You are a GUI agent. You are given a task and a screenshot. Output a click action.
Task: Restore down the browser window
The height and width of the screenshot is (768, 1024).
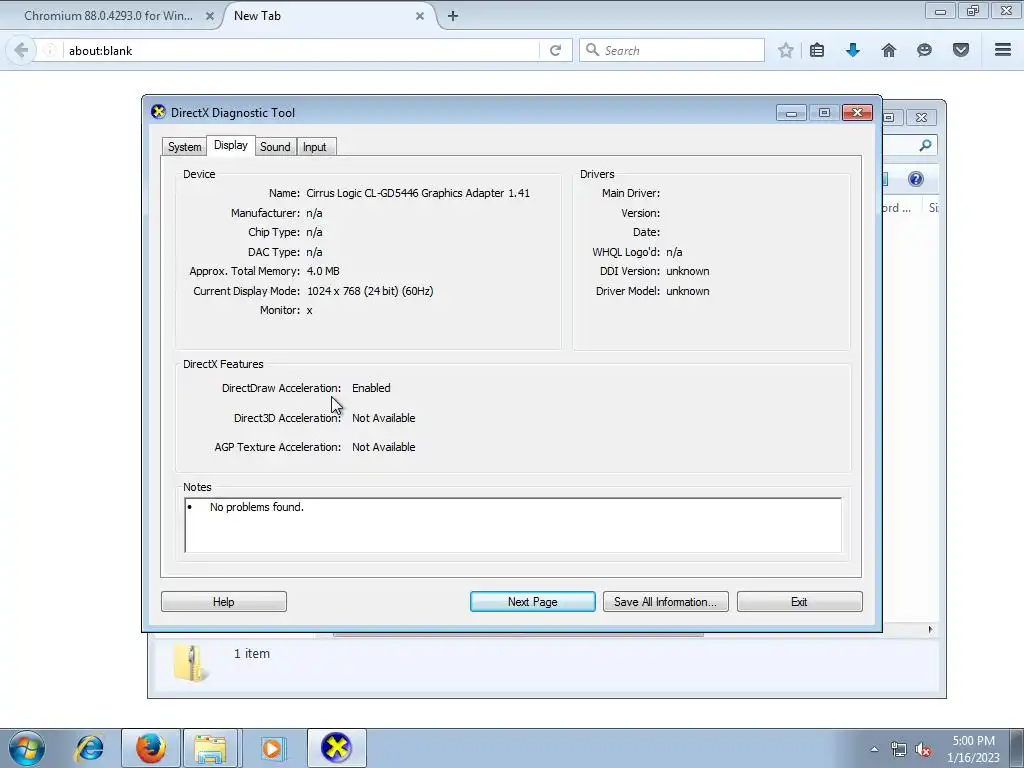(x=973, y=11)
